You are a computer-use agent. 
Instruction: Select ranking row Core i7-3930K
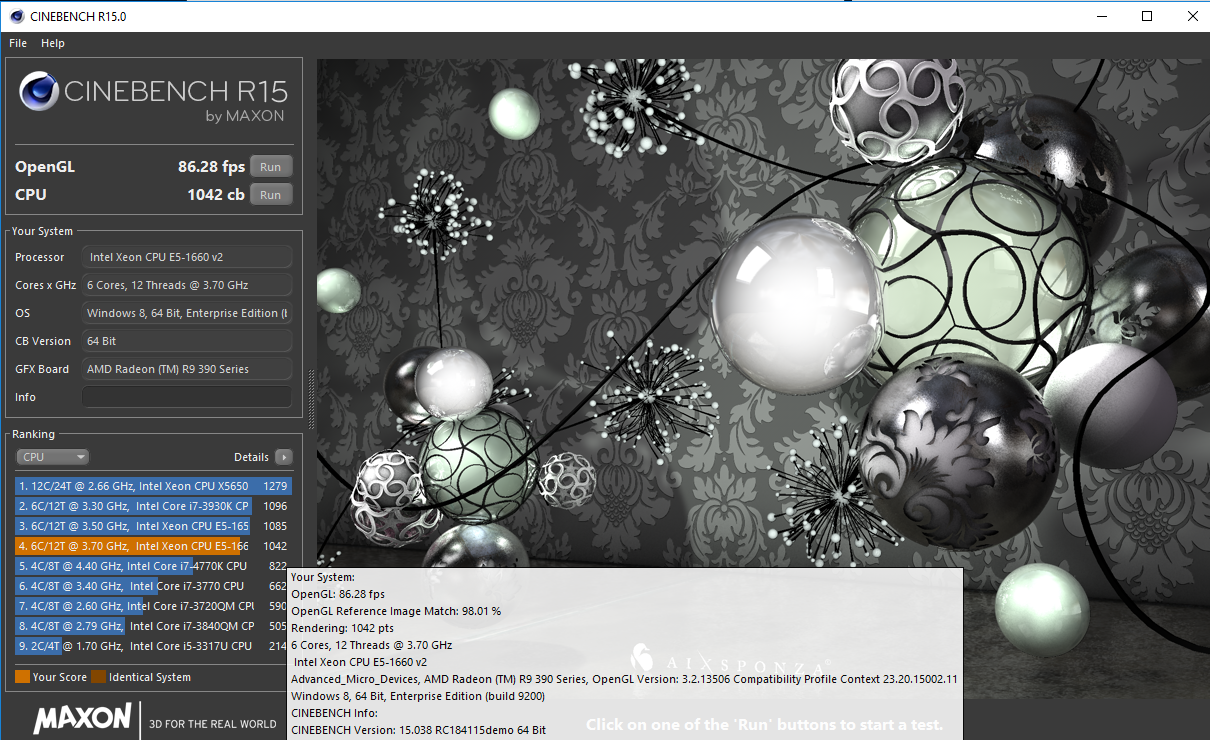154,506
